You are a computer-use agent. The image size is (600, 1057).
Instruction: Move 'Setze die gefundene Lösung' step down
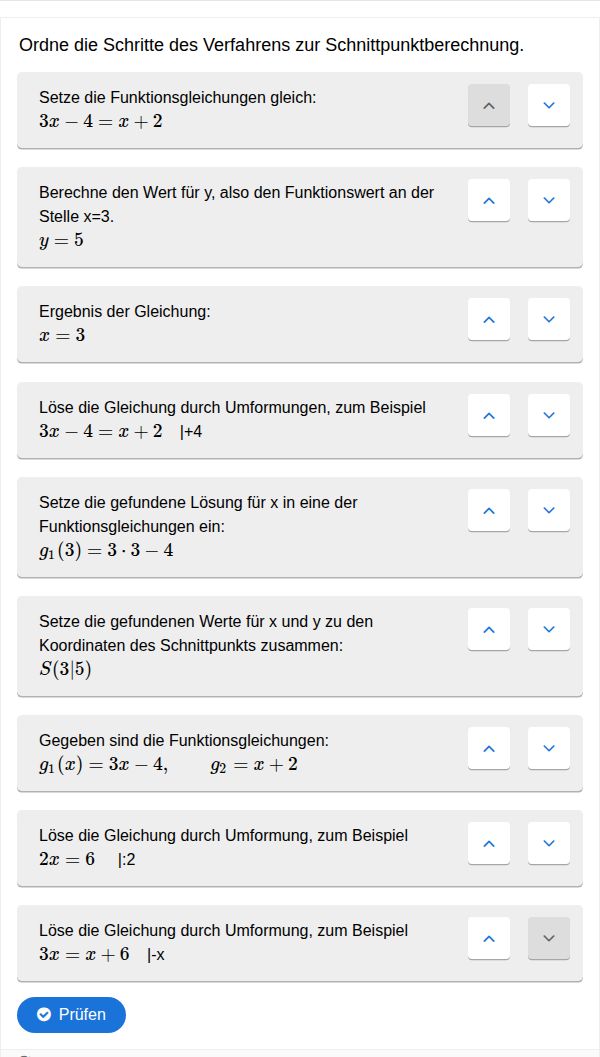click(548, 510)
